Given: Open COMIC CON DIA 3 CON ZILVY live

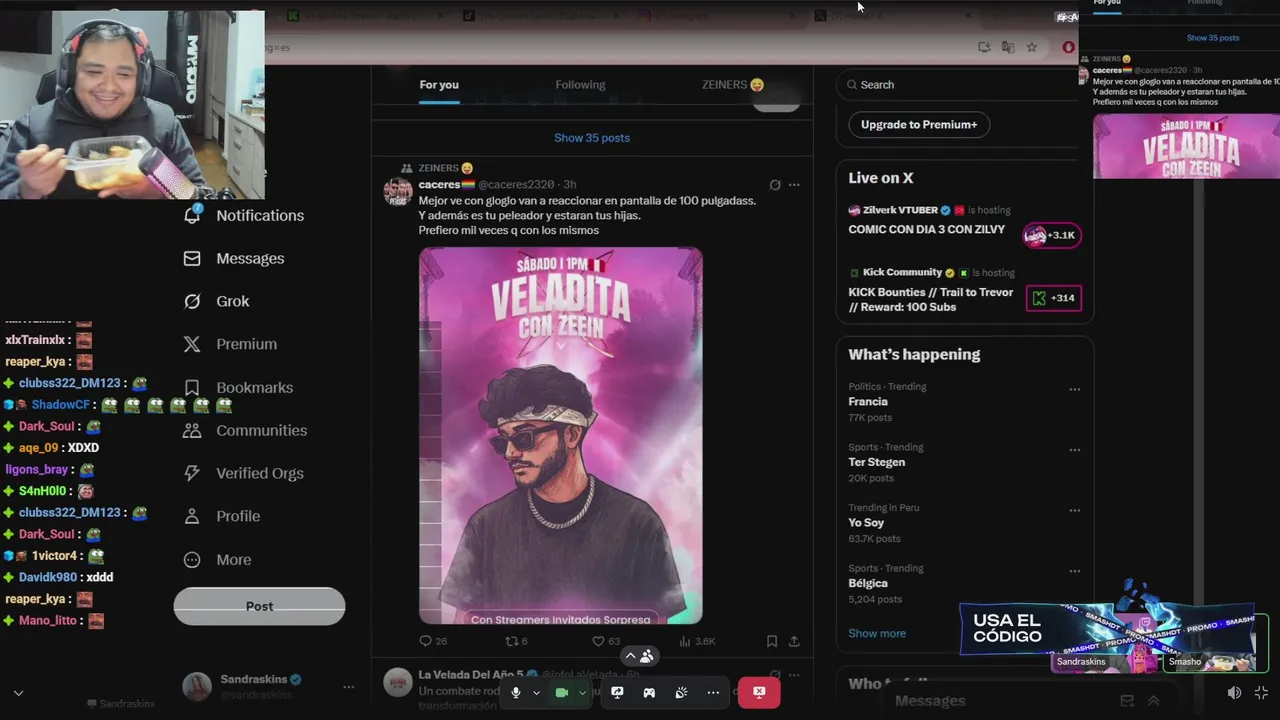Looking at the screenshot, I should [x=927, y=229].
